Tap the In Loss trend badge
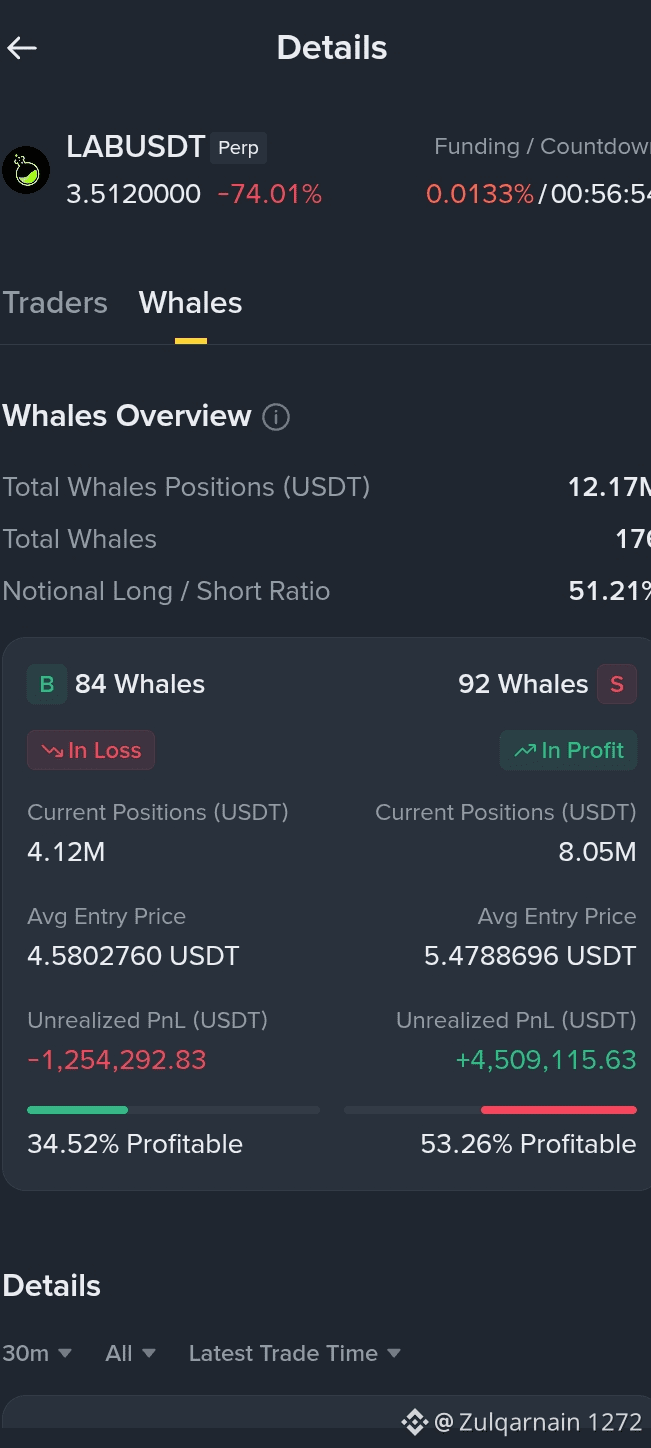 tap(91, 750)
